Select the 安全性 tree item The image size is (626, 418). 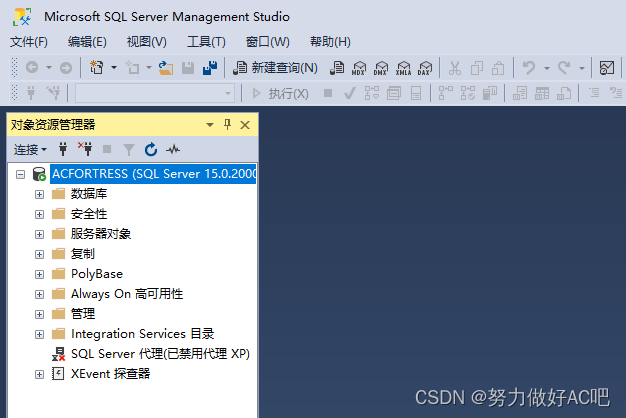[x=89, y=214]
